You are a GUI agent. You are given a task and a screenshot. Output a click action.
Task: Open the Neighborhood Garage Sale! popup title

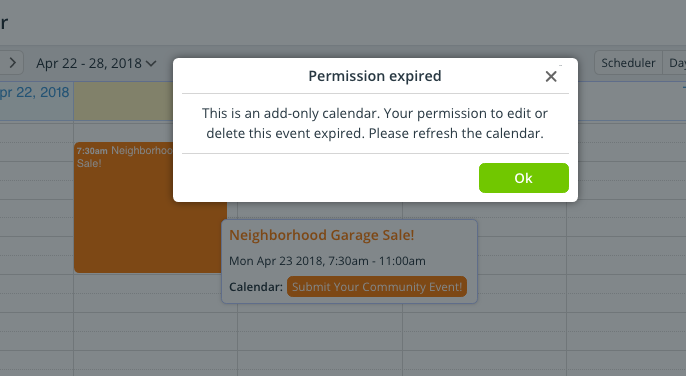(x=322, y=235)
